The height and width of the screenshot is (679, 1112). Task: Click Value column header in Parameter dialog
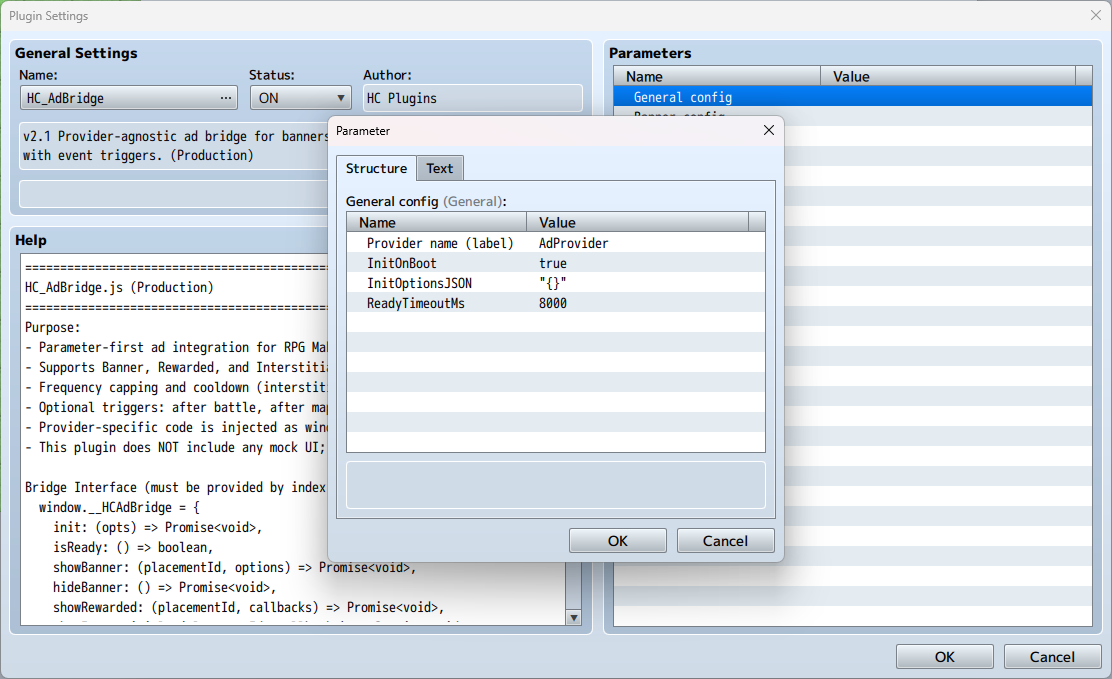tap(638, 223)
